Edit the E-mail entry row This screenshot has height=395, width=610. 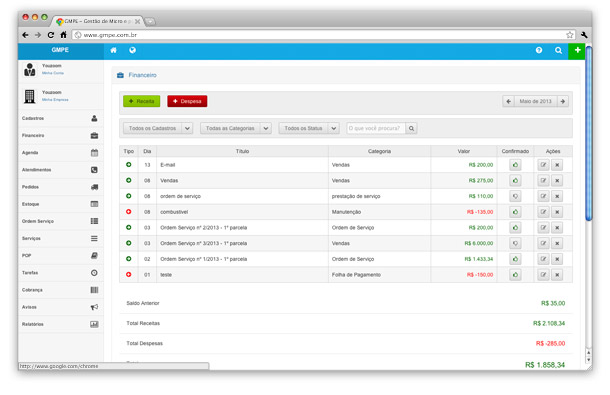point(543,165)
